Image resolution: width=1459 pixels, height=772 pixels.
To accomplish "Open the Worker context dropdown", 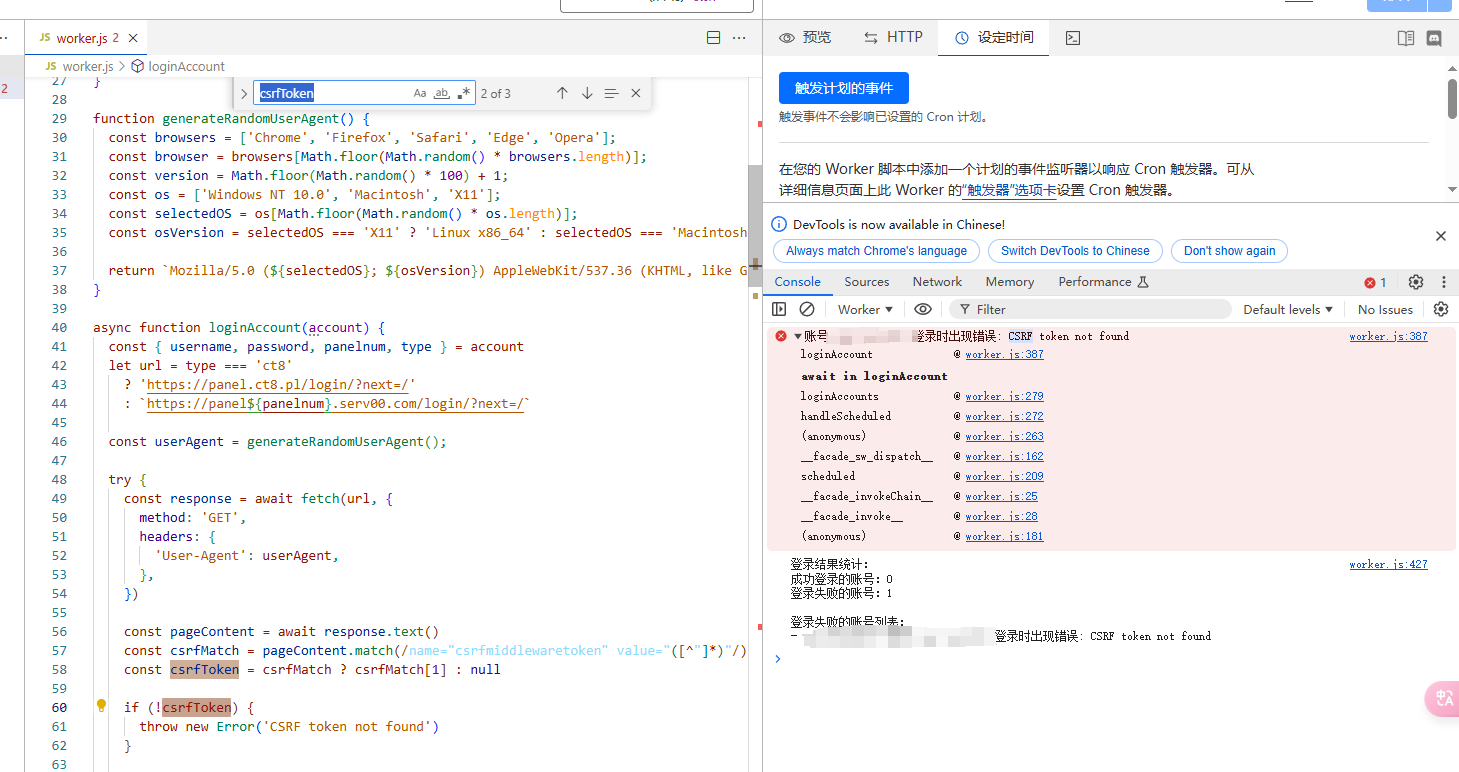I will [865, 309].
